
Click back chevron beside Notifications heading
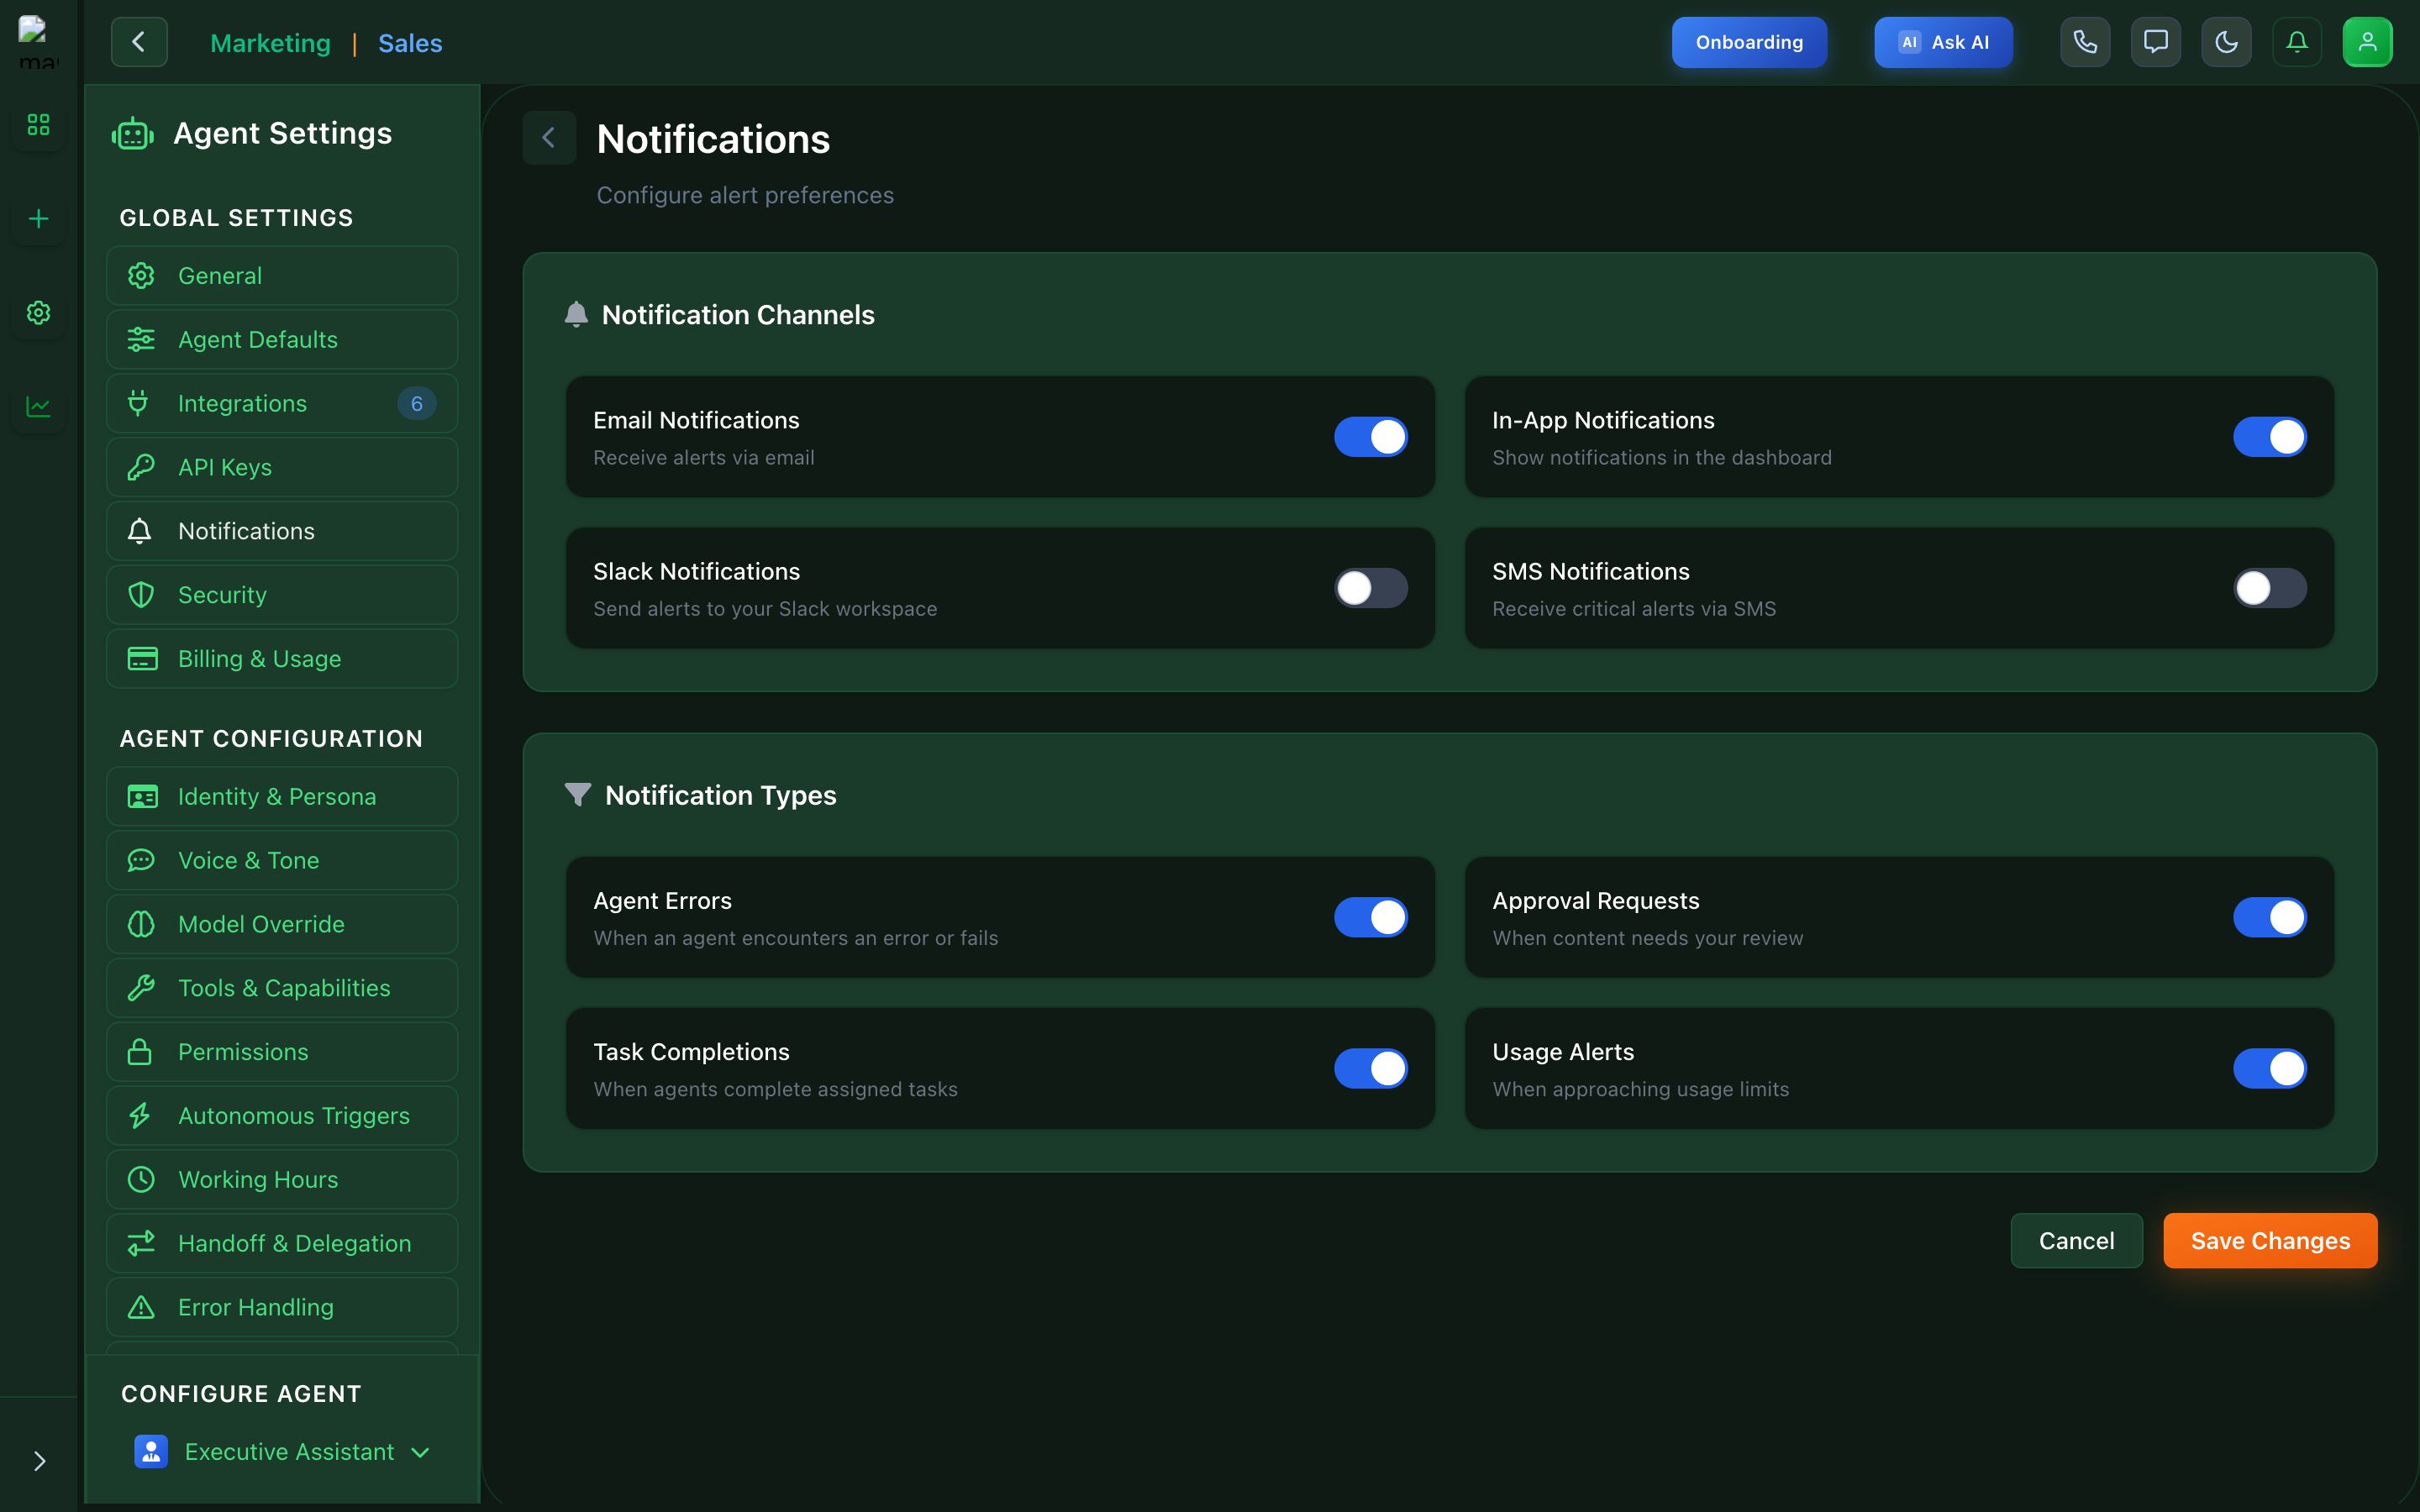point(549,138)
